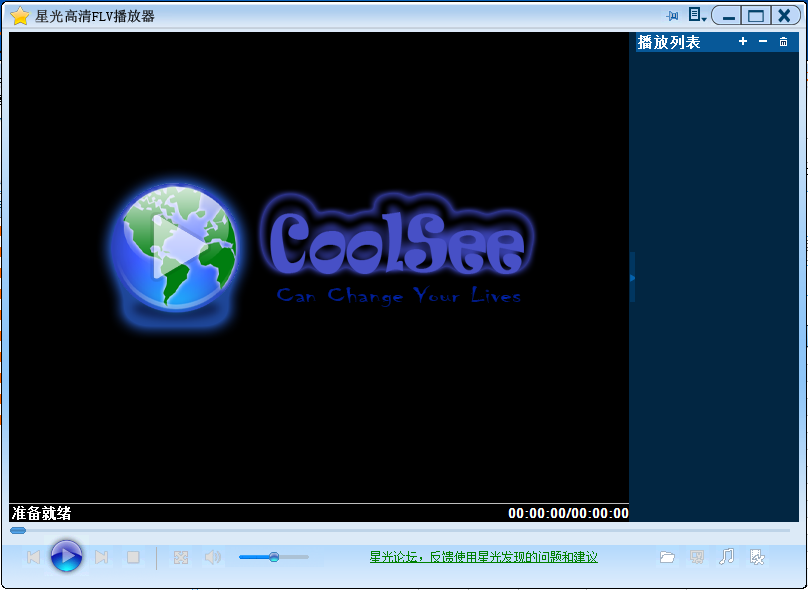Click the 准备就绪 status text

pos(41,513)
